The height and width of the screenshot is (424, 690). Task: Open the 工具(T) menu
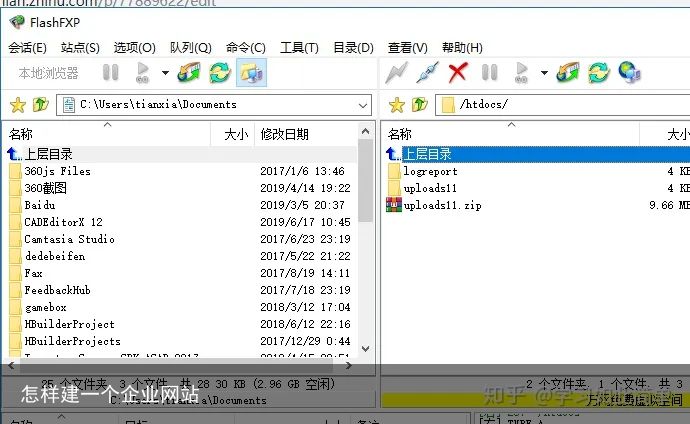click(x=299, y=48)
